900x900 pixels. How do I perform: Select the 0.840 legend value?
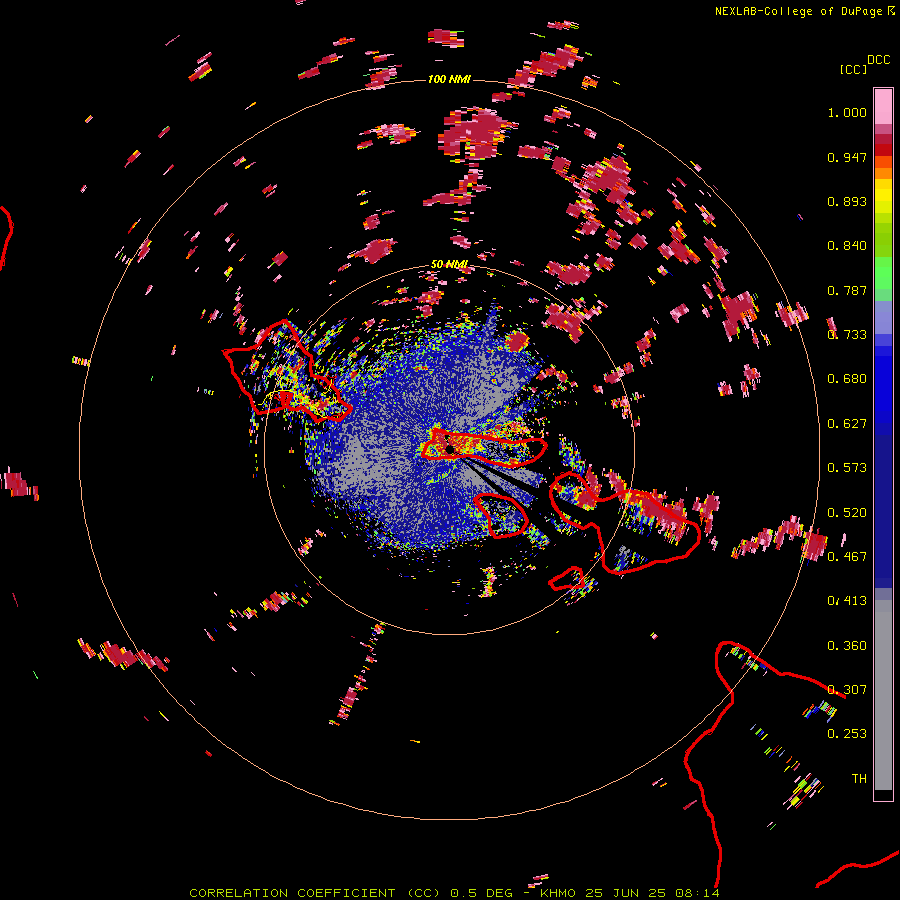(x=847, y=246)
